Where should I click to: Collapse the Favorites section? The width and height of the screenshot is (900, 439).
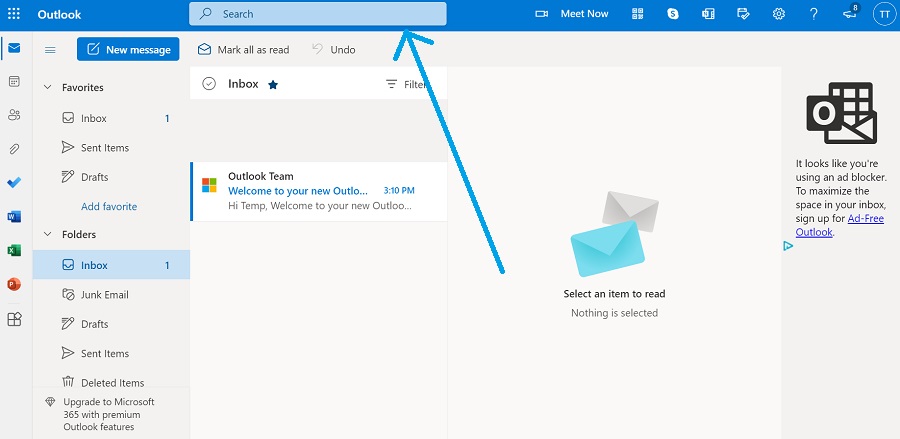tap(48, 87)
